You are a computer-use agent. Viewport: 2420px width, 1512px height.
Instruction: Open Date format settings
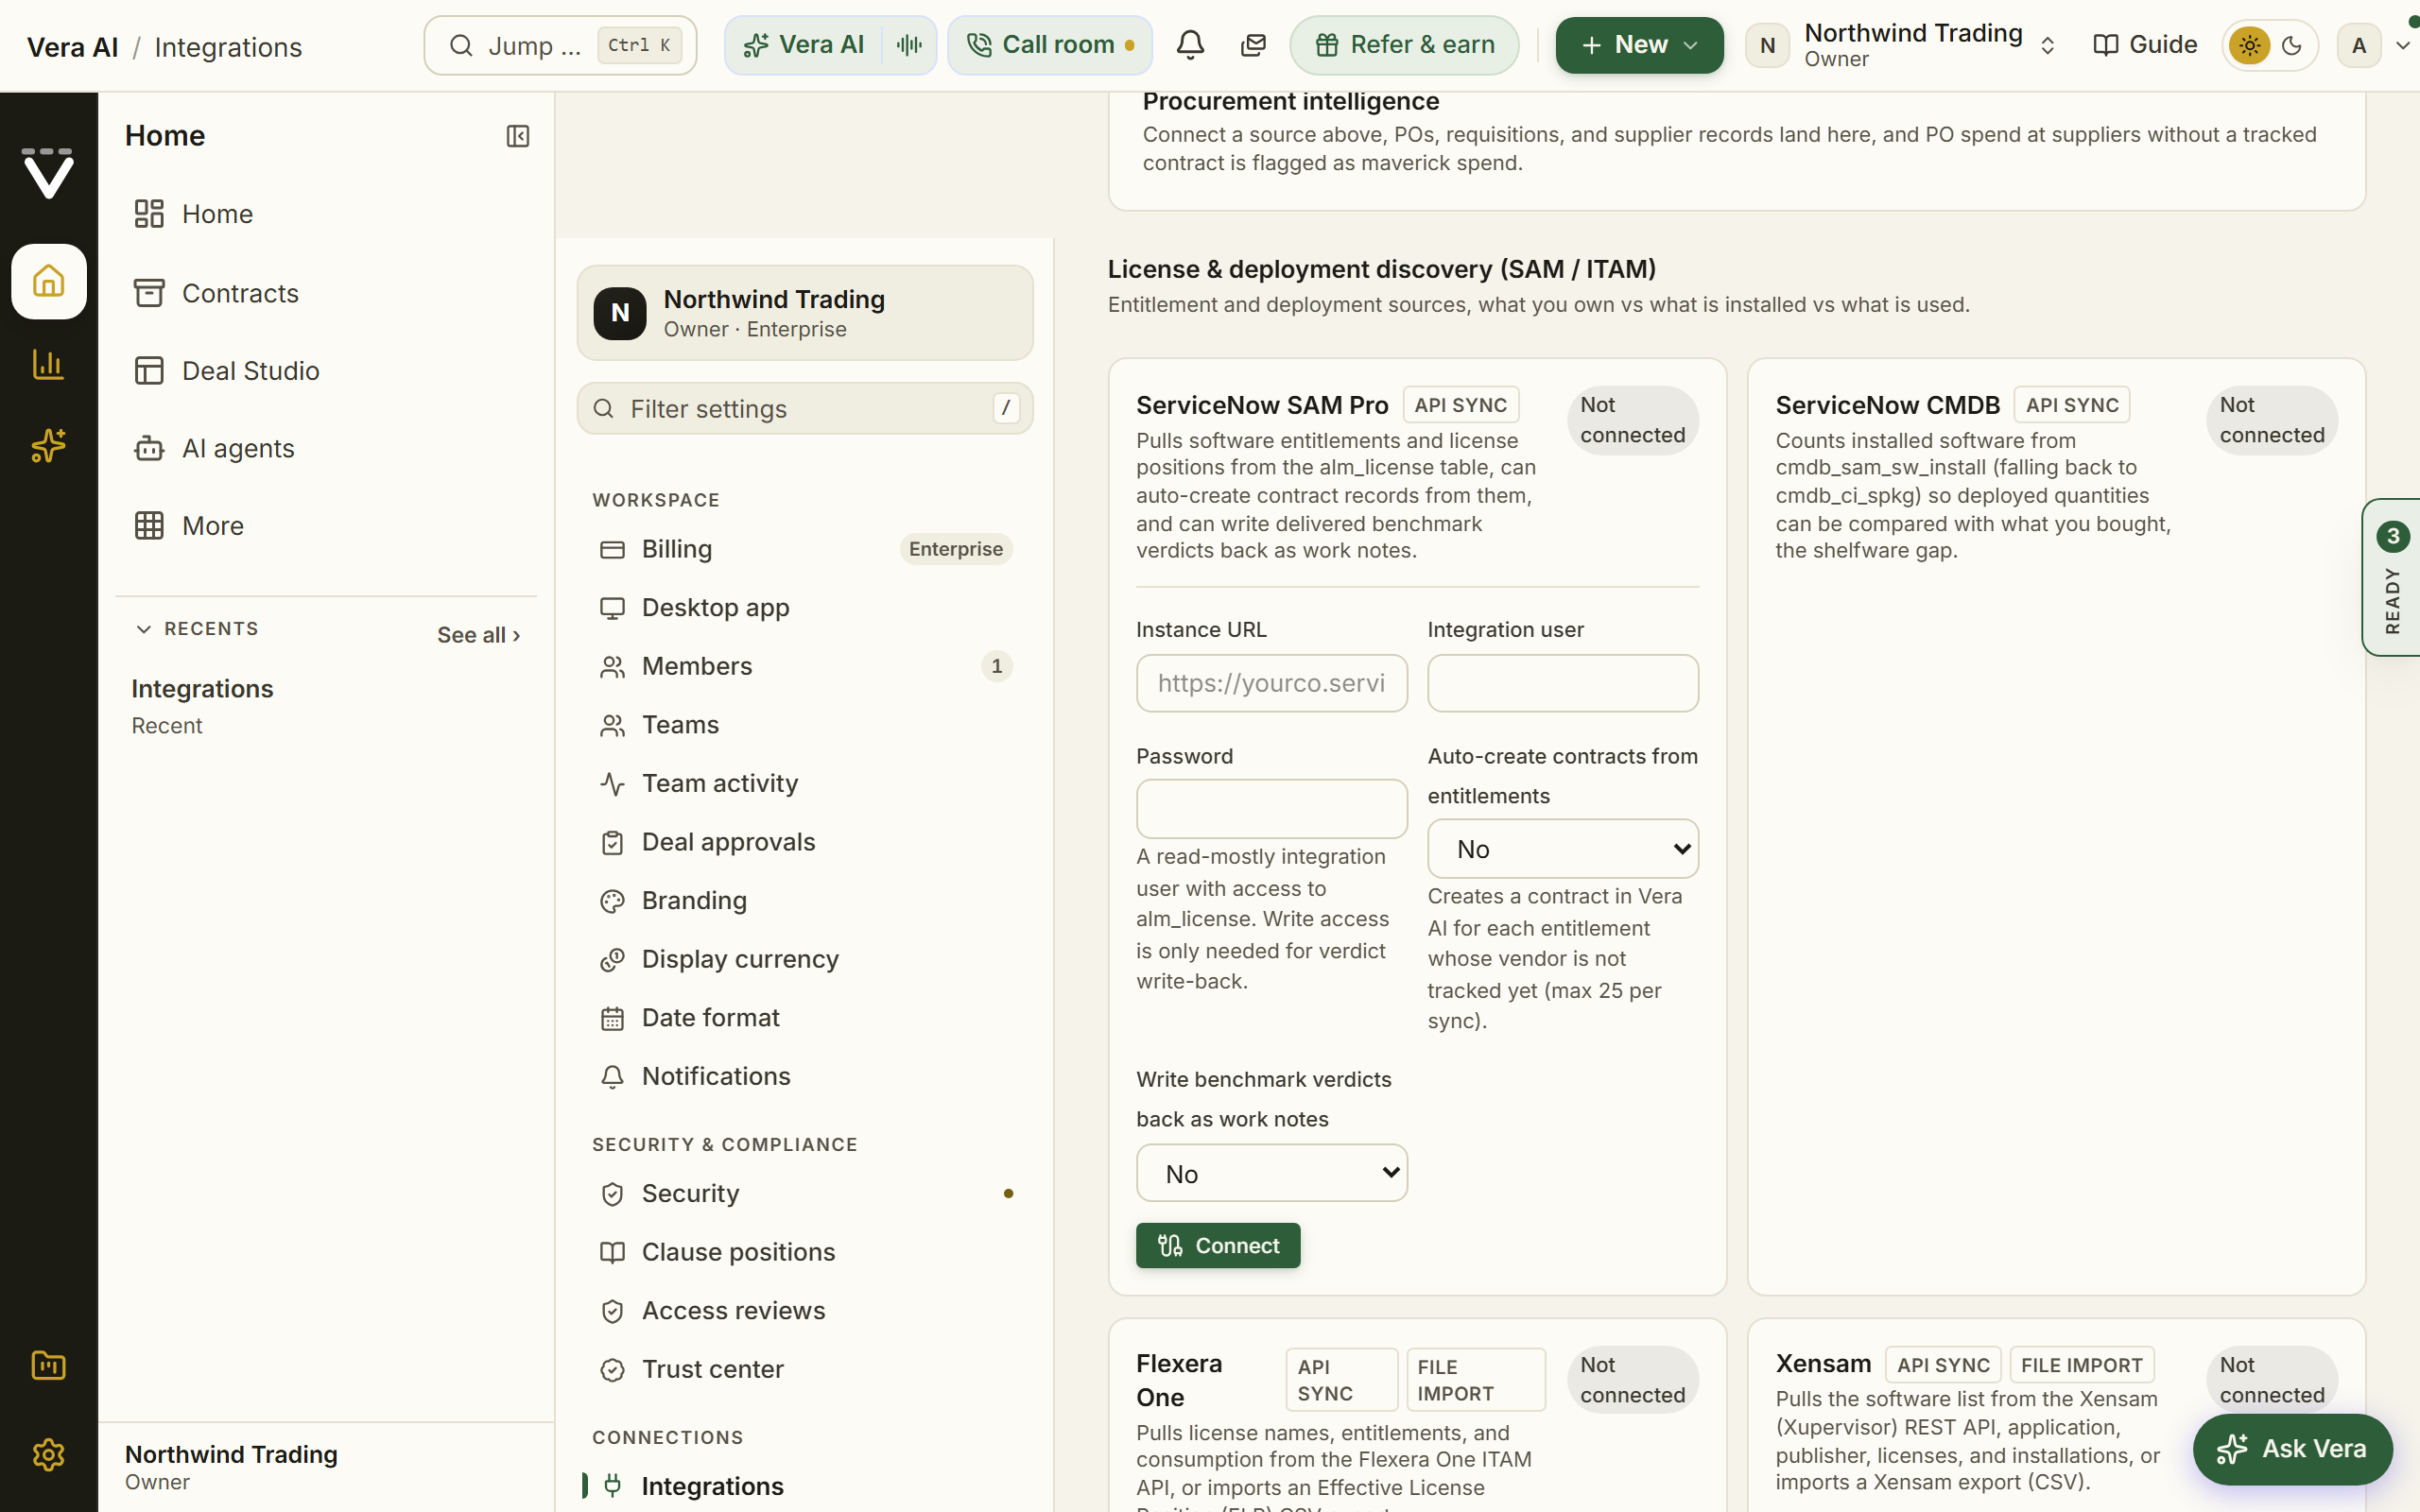[805, 1018]
